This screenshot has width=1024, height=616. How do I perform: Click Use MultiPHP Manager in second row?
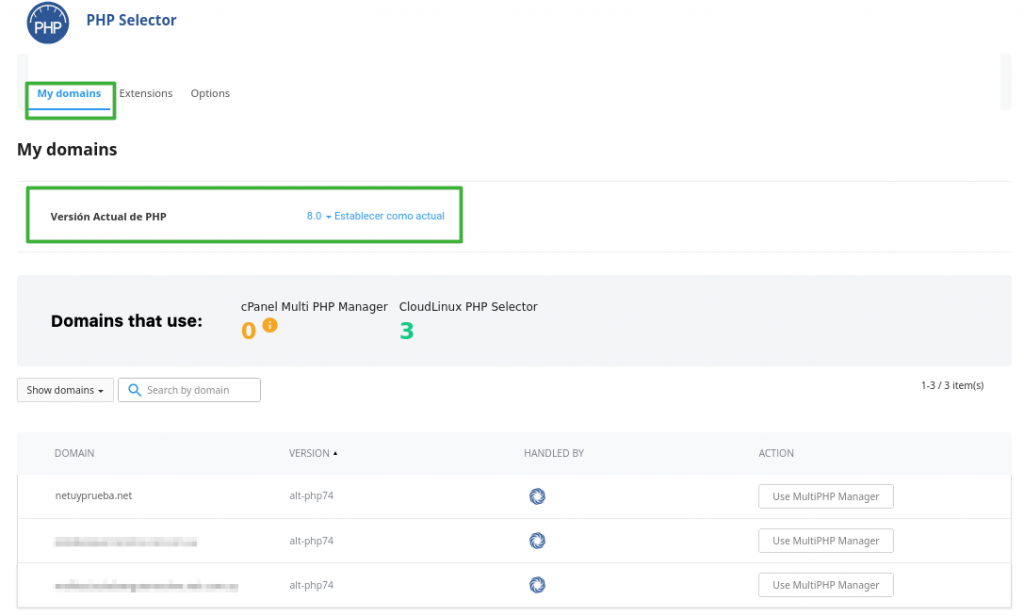pyautogui.click(x=825, y=541)
